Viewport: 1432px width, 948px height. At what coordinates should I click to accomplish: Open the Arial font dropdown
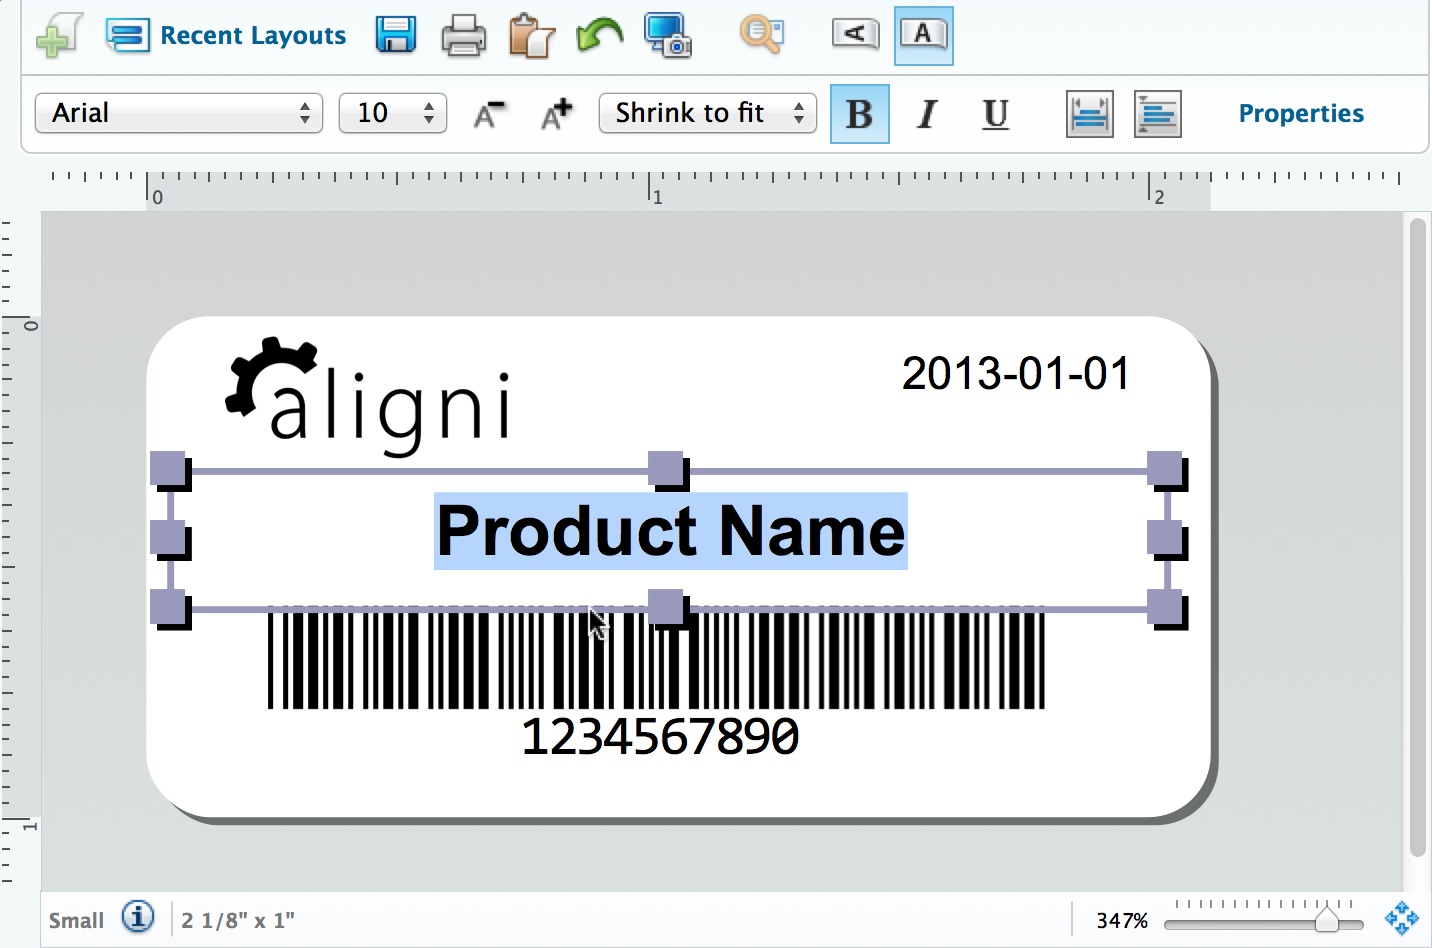pos(179,113)
